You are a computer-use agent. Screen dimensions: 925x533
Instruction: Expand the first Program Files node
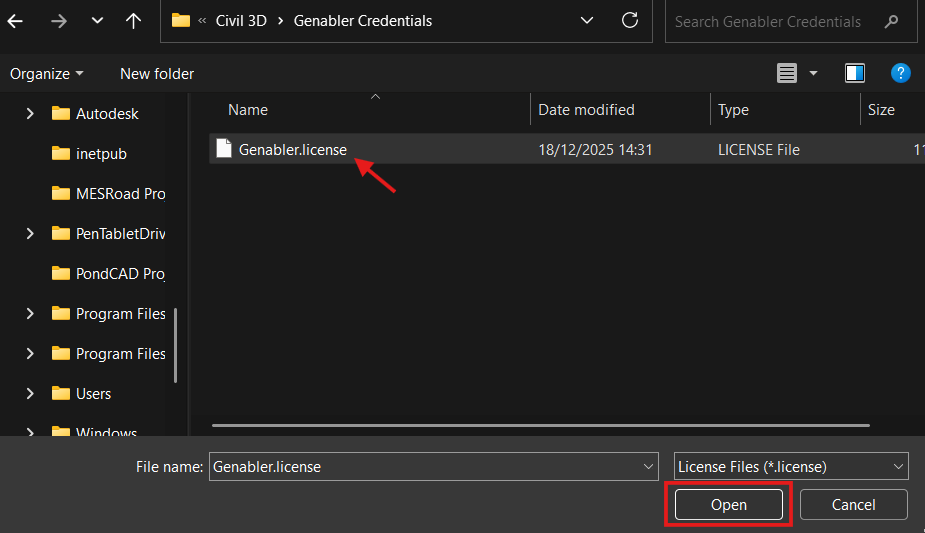pyautogui.click(x=29, y=314)
